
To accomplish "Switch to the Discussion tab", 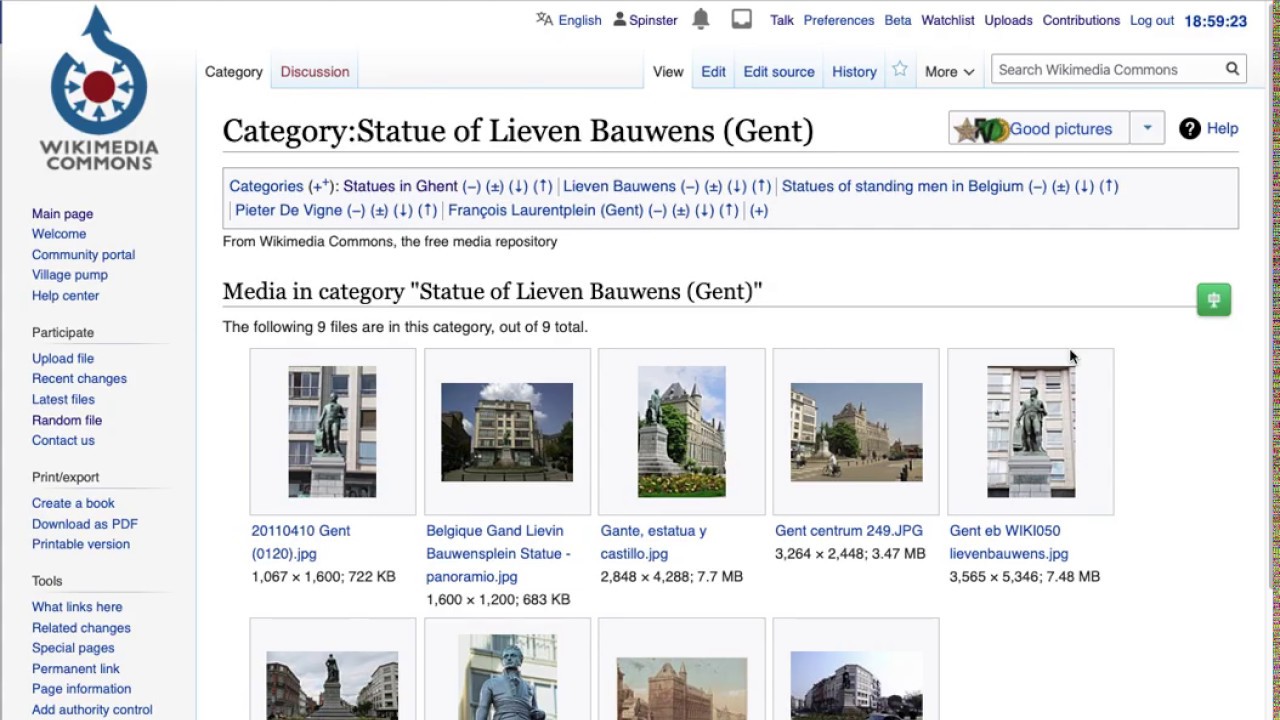I will click(315, 71).
